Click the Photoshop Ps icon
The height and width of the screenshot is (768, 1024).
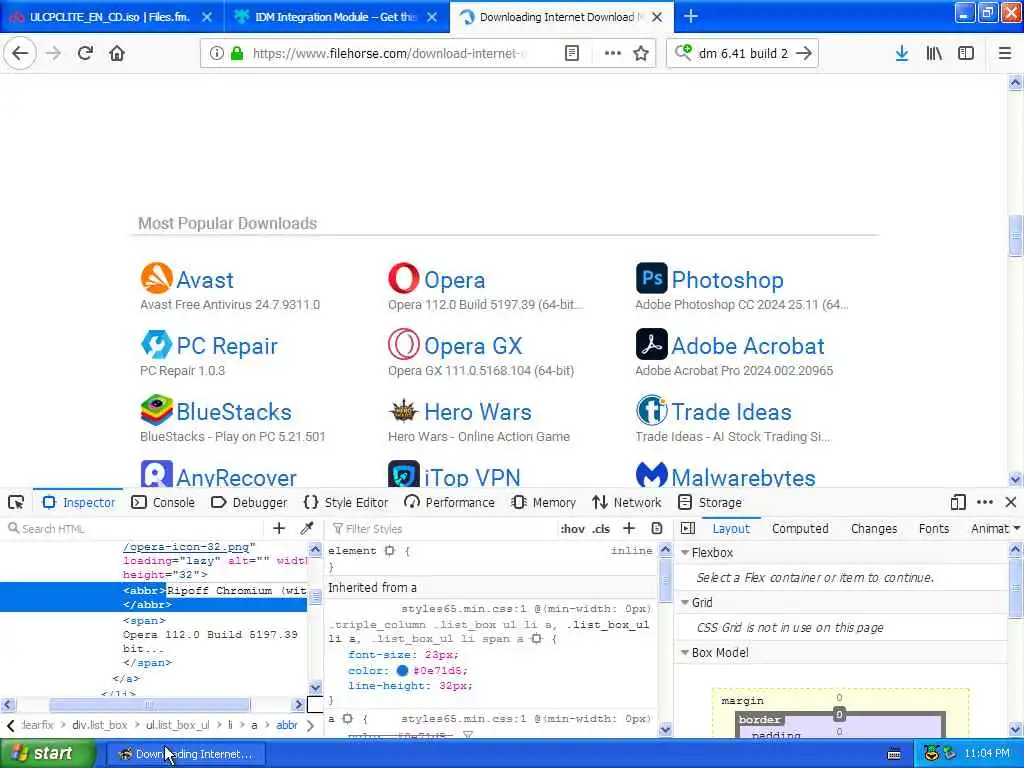click(x=652, y=278)
